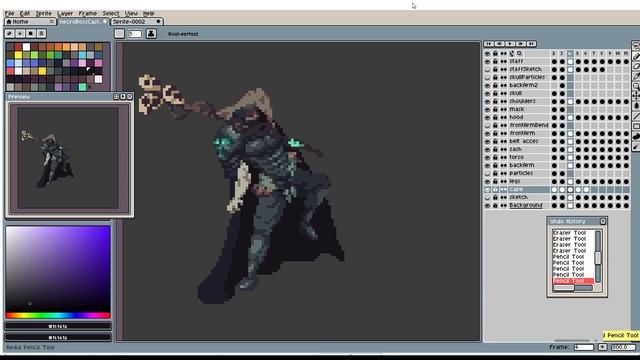Image resolution: width=640 pixels, height=360 pixels.
Task: Open the Help menu
Action: pos(149,13)
